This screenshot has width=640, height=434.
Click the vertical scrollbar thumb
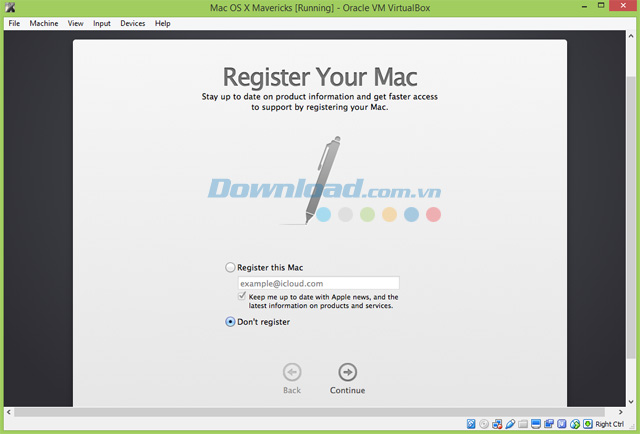click(x=631, y=217)
